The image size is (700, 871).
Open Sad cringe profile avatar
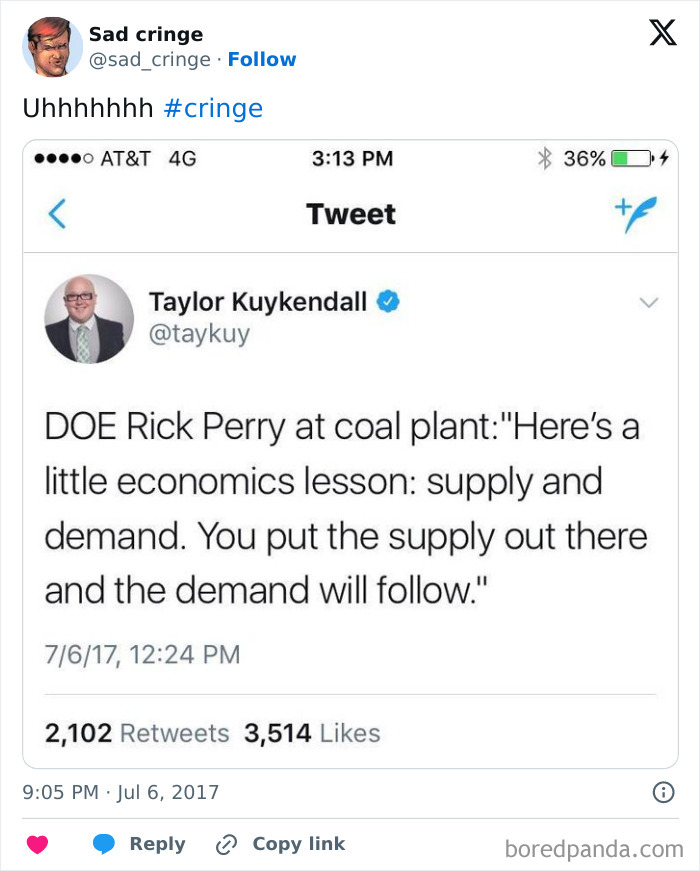point(52,47)
